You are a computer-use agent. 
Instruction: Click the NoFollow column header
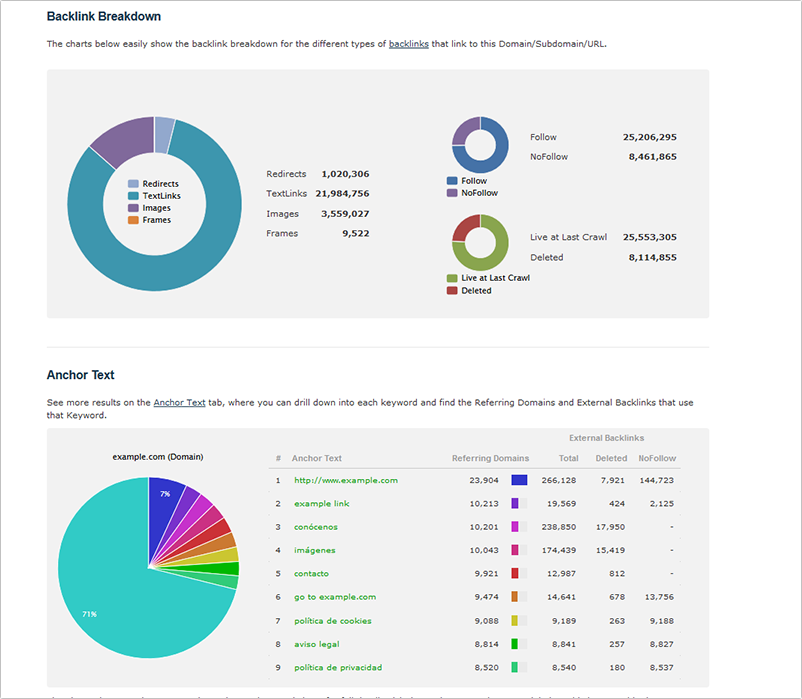(x=657, y=458)
